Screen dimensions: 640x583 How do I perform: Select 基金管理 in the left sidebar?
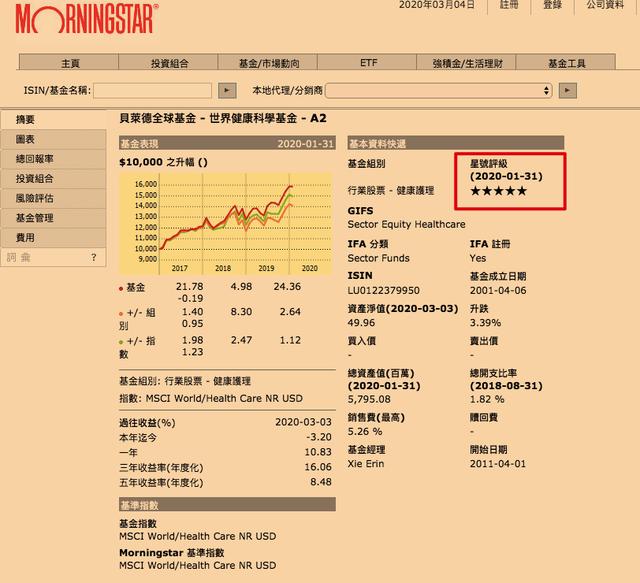point(53,218)
